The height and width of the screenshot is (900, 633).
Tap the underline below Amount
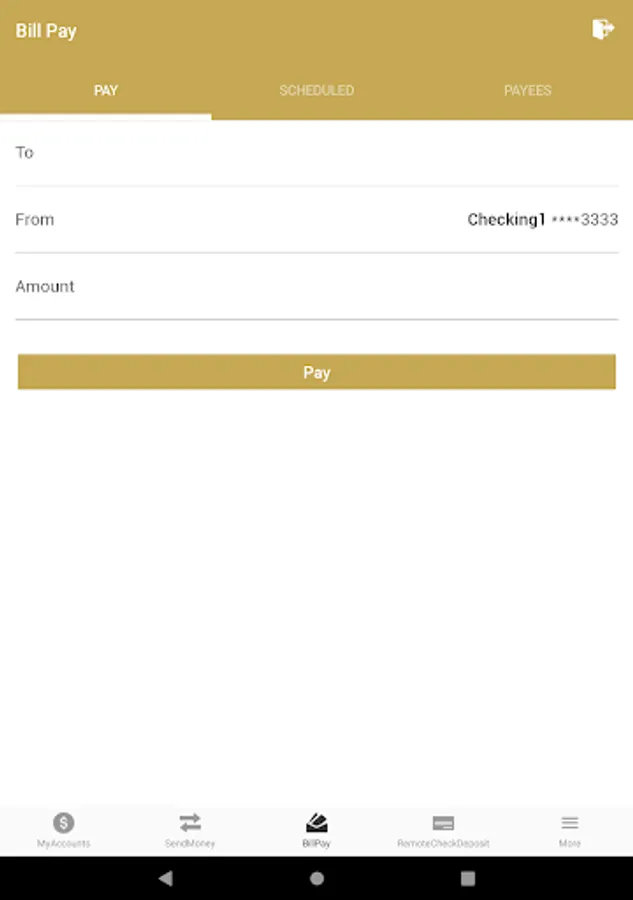(316, 320)
